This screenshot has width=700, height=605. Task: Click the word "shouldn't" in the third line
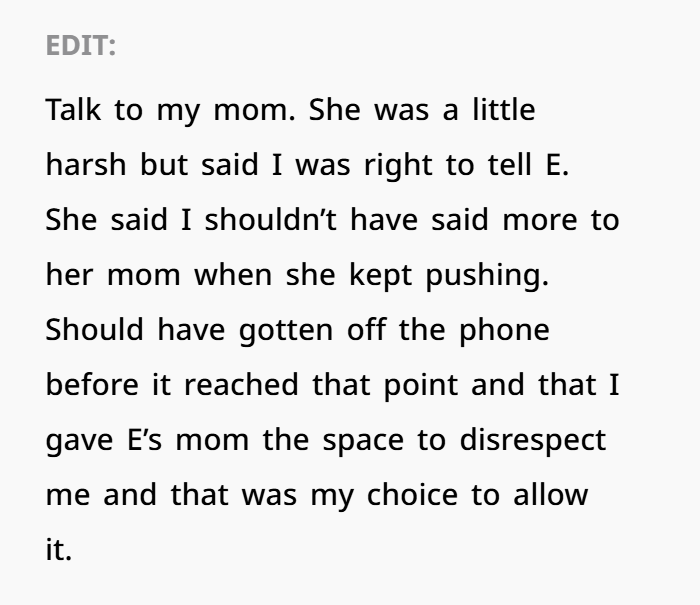click(x=271, y=220)
